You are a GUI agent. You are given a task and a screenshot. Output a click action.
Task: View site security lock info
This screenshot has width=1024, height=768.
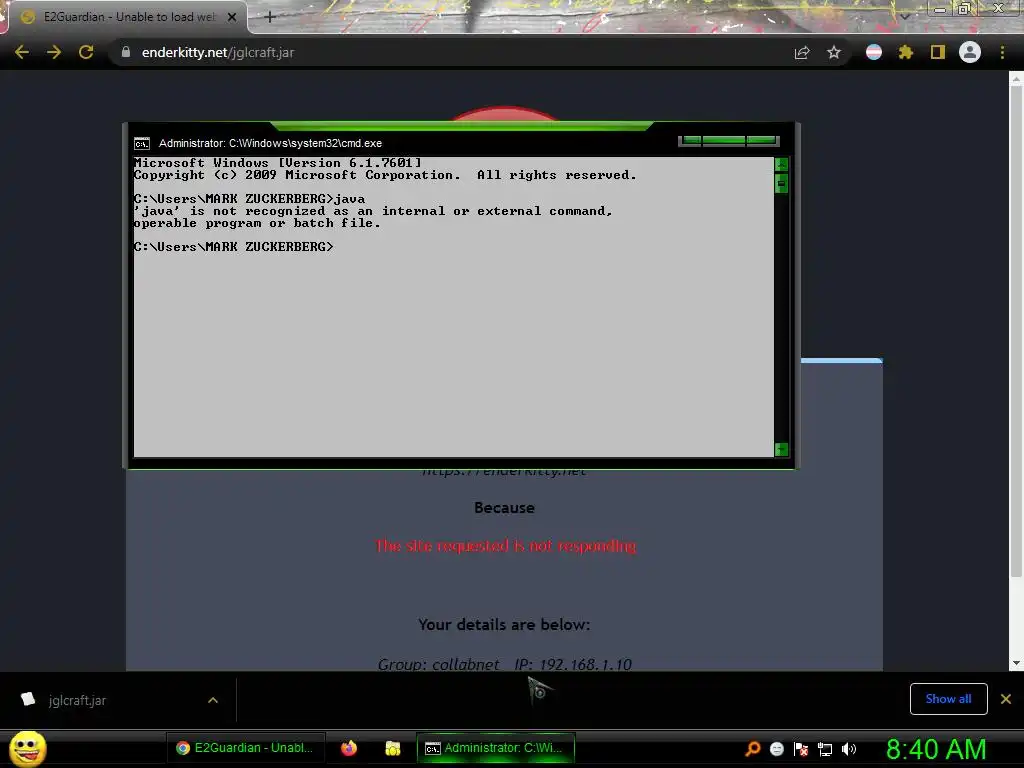coord(125,52)
